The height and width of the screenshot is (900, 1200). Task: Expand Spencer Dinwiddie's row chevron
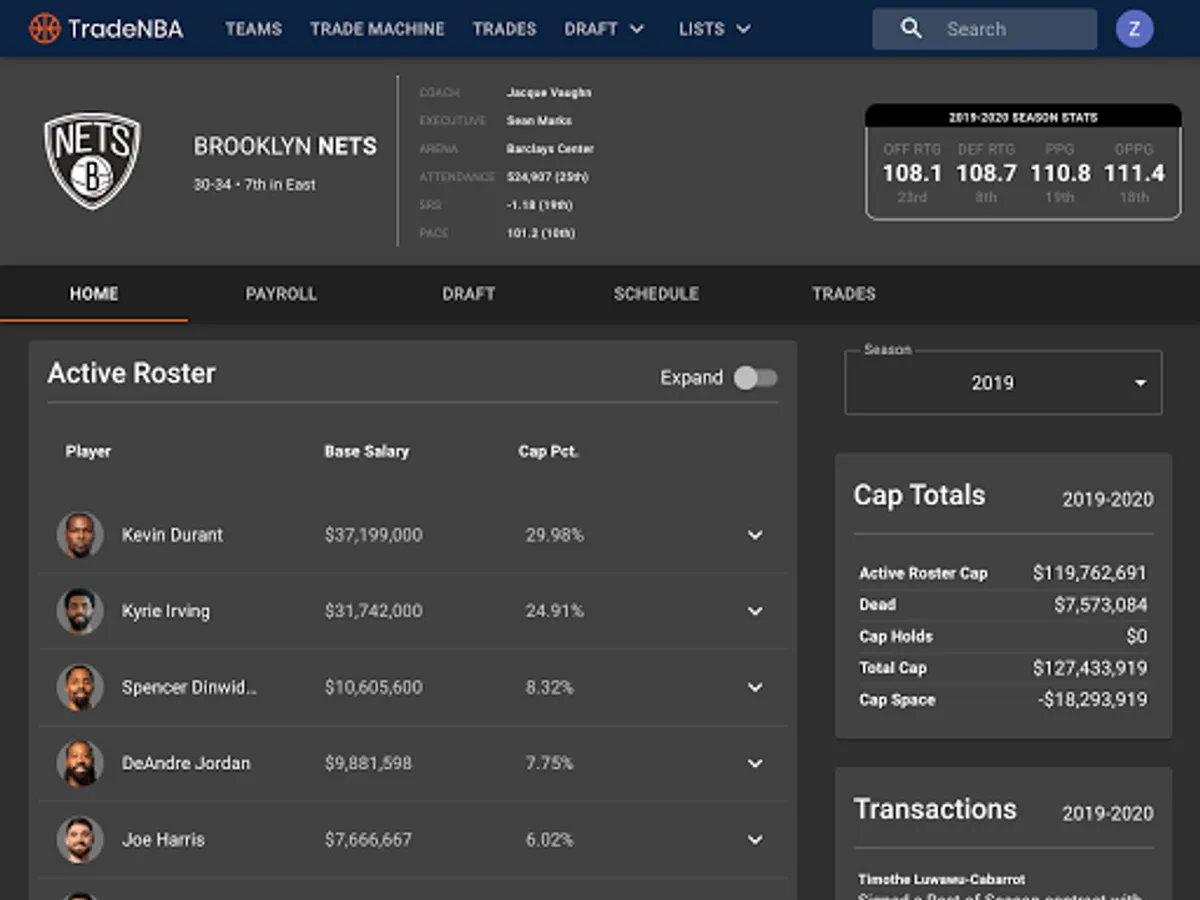[755, 687]
